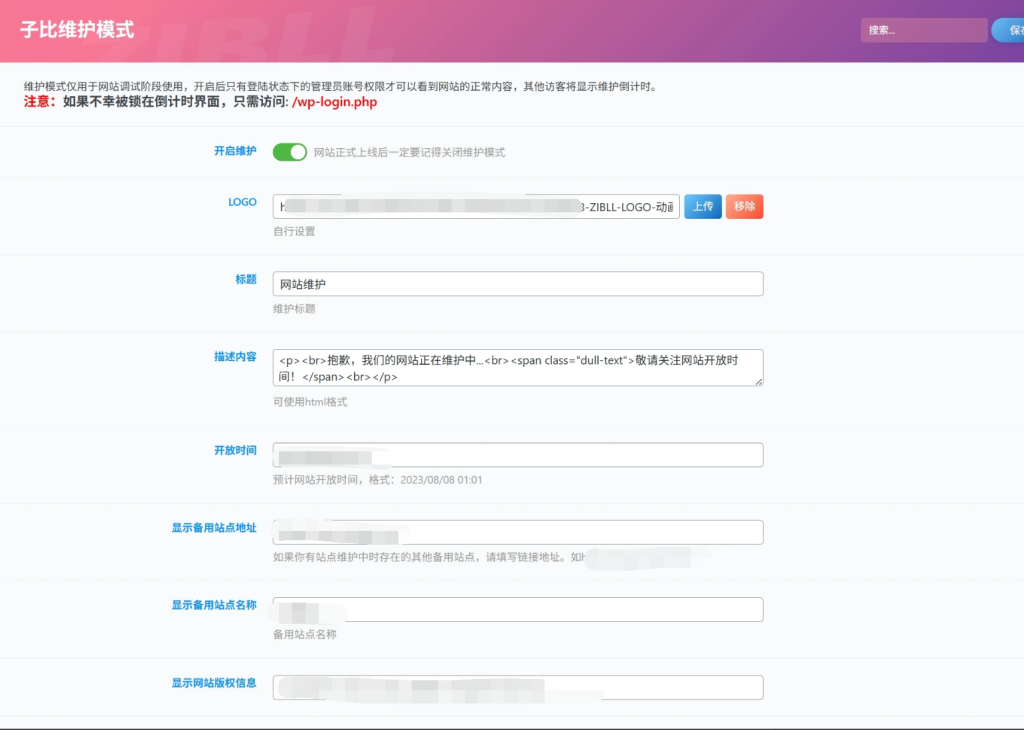Click the red 注意： warning text

click(x=40, y=102)
